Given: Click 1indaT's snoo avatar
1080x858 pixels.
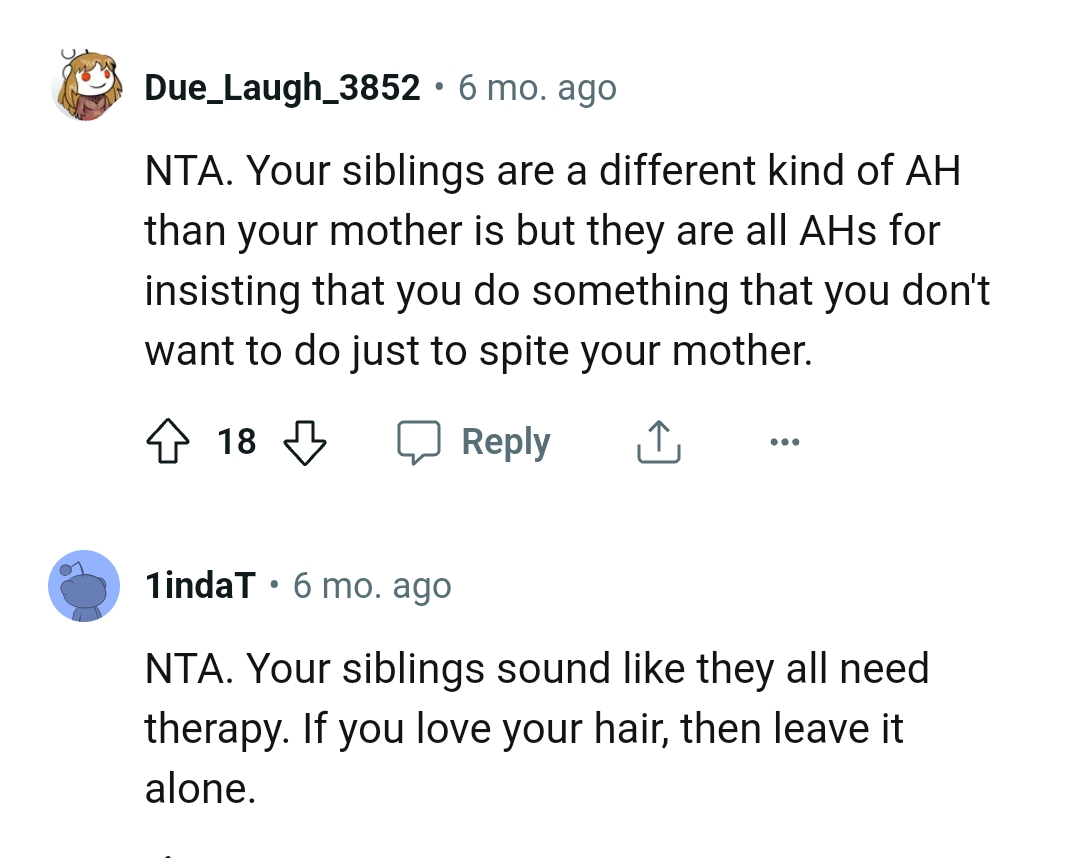Looking at the screenshot, I should 85,585.
